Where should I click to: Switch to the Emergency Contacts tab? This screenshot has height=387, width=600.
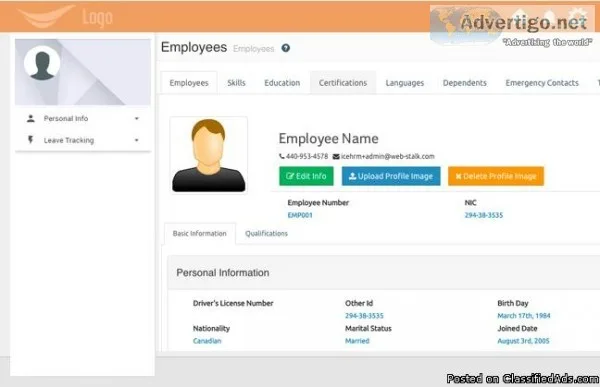tap(542, 83)
